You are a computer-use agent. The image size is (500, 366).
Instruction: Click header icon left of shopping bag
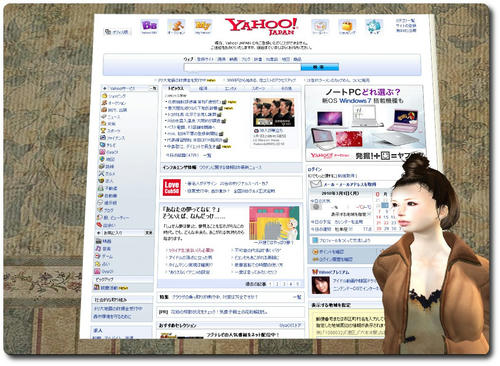pyautogui.click(x=320, y=26)
